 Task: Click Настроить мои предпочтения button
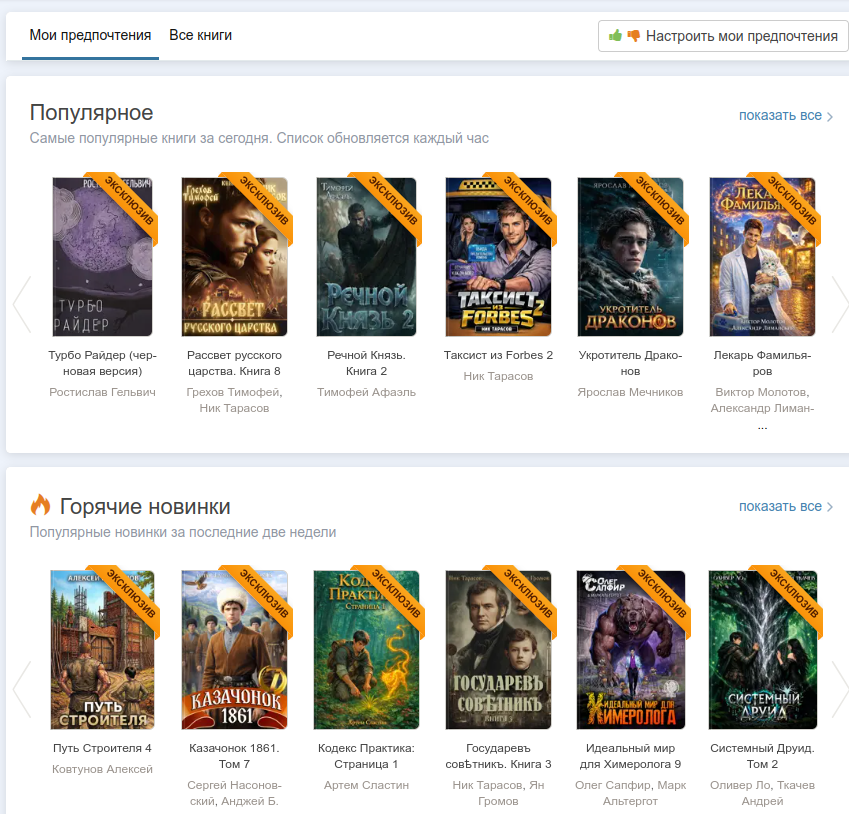click(723, 36)
